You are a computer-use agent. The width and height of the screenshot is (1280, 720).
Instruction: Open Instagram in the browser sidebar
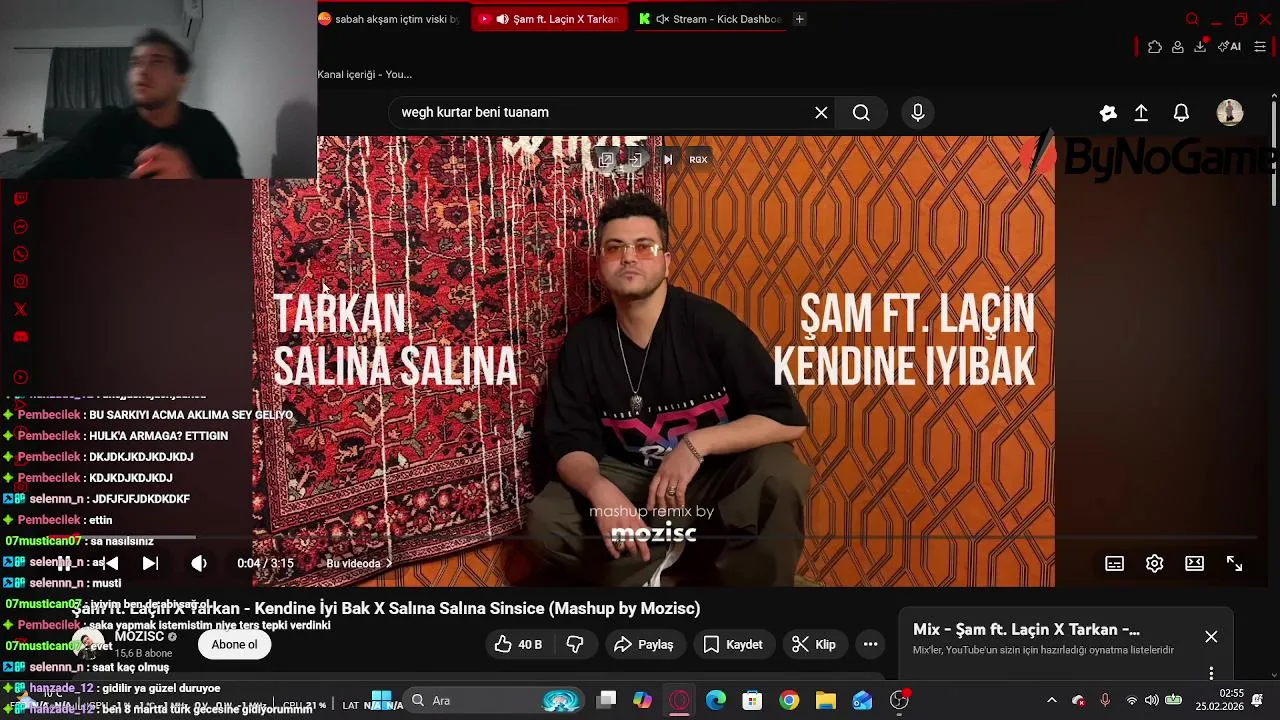click(21, 282)
